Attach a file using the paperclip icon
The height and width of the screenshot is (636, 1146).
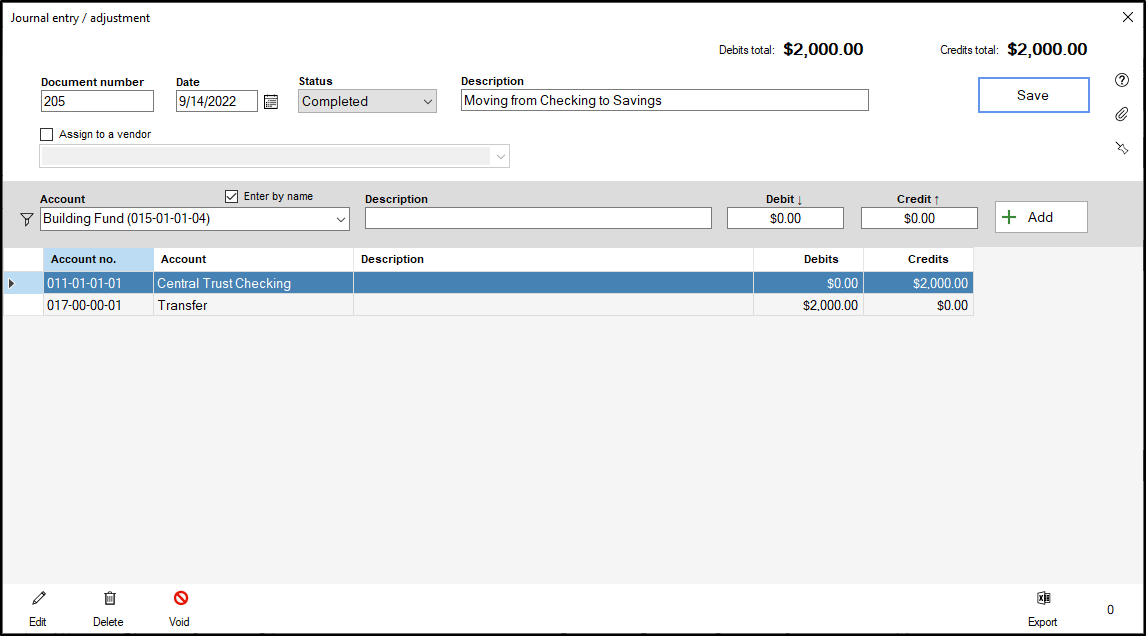(x=1121, y=113)
